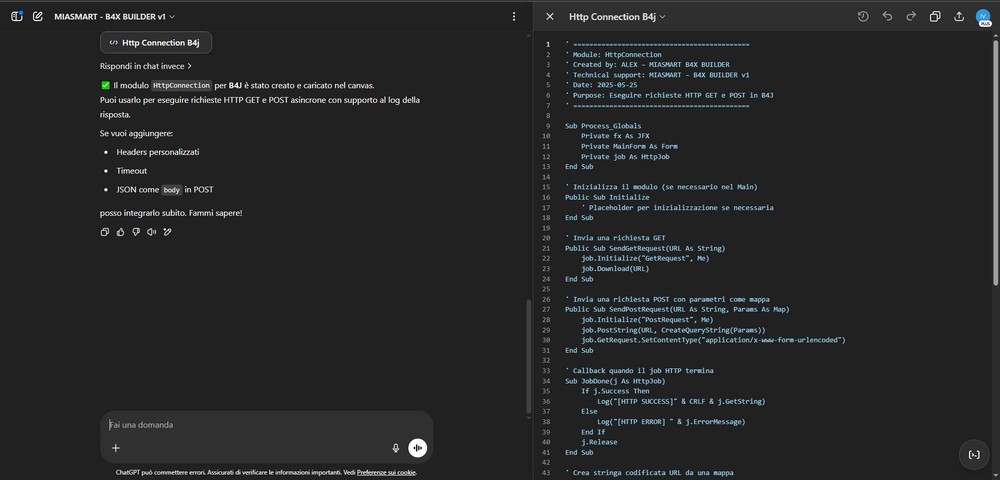Click 'j.Release' code line
This screenshot has width=1000, height=480.
[x=599, y=442]
